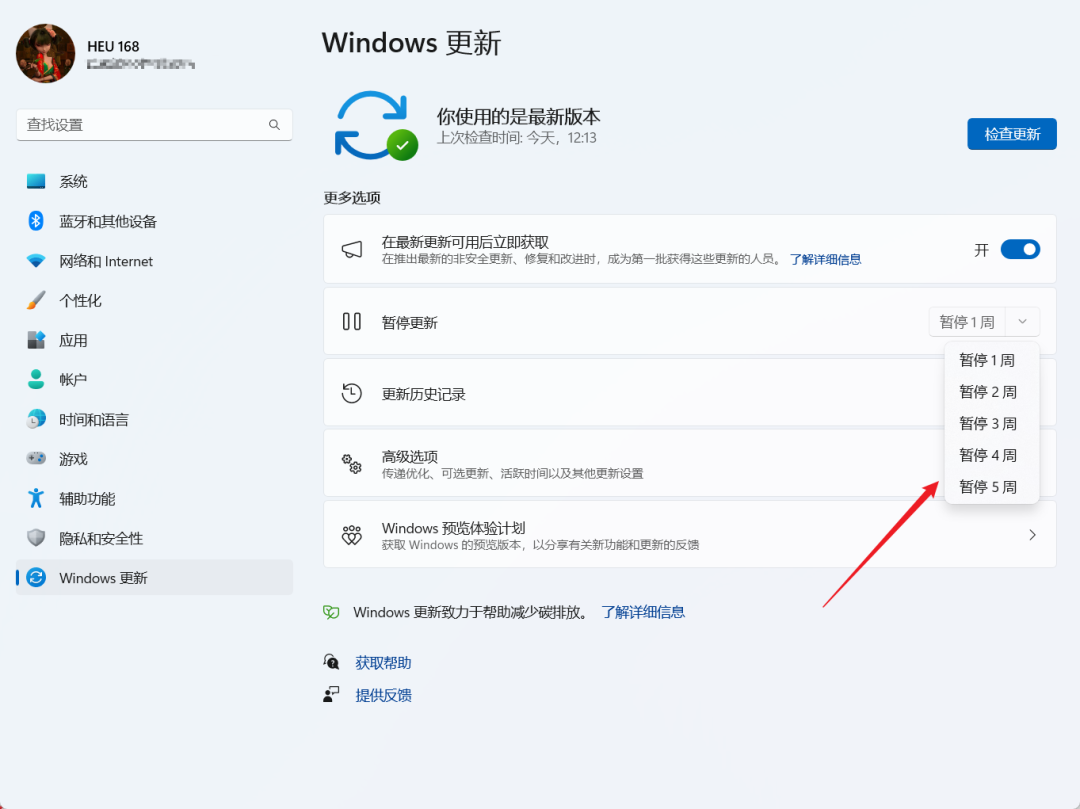Open Windows 预览体验计划 chevron arrow
Image resolution: width=1080 pixels, height=809 pixels.
coord(1032,535)
